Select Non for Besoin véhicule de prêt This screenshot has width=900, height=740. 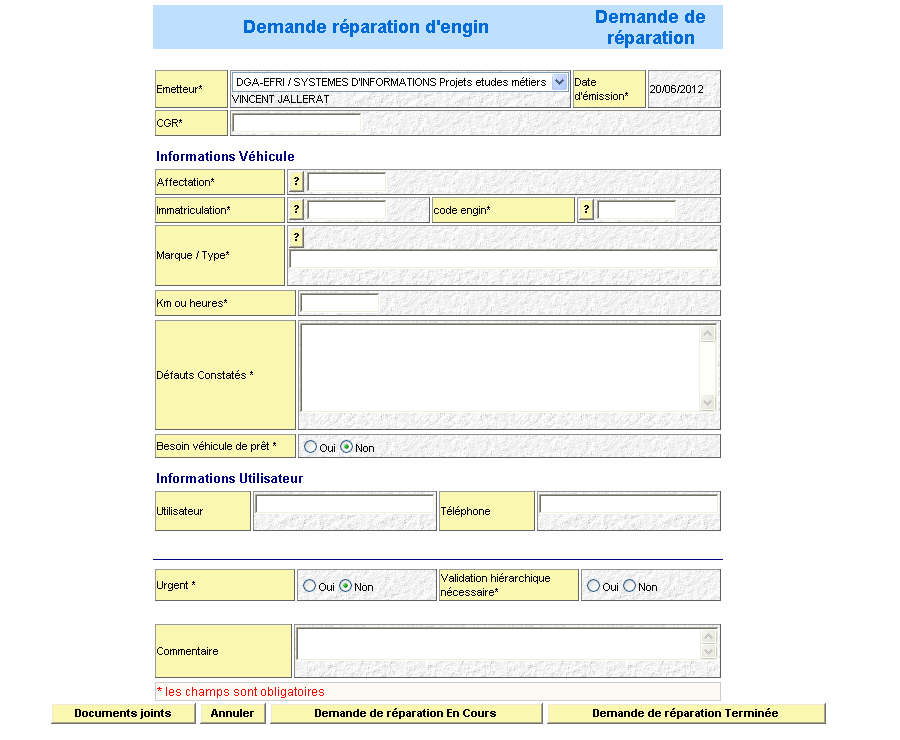pyautogui.click(x=347, y=447)
